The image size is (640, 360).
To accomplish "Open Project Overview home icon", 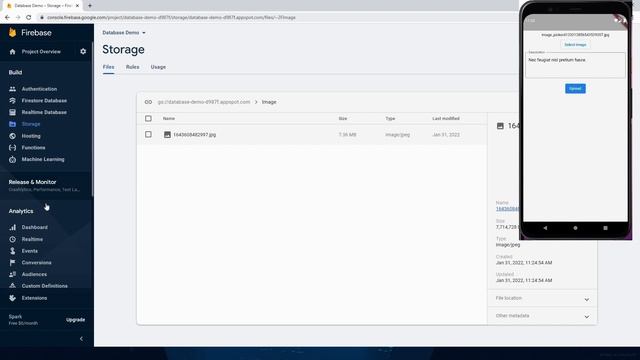I will point(12,52).
